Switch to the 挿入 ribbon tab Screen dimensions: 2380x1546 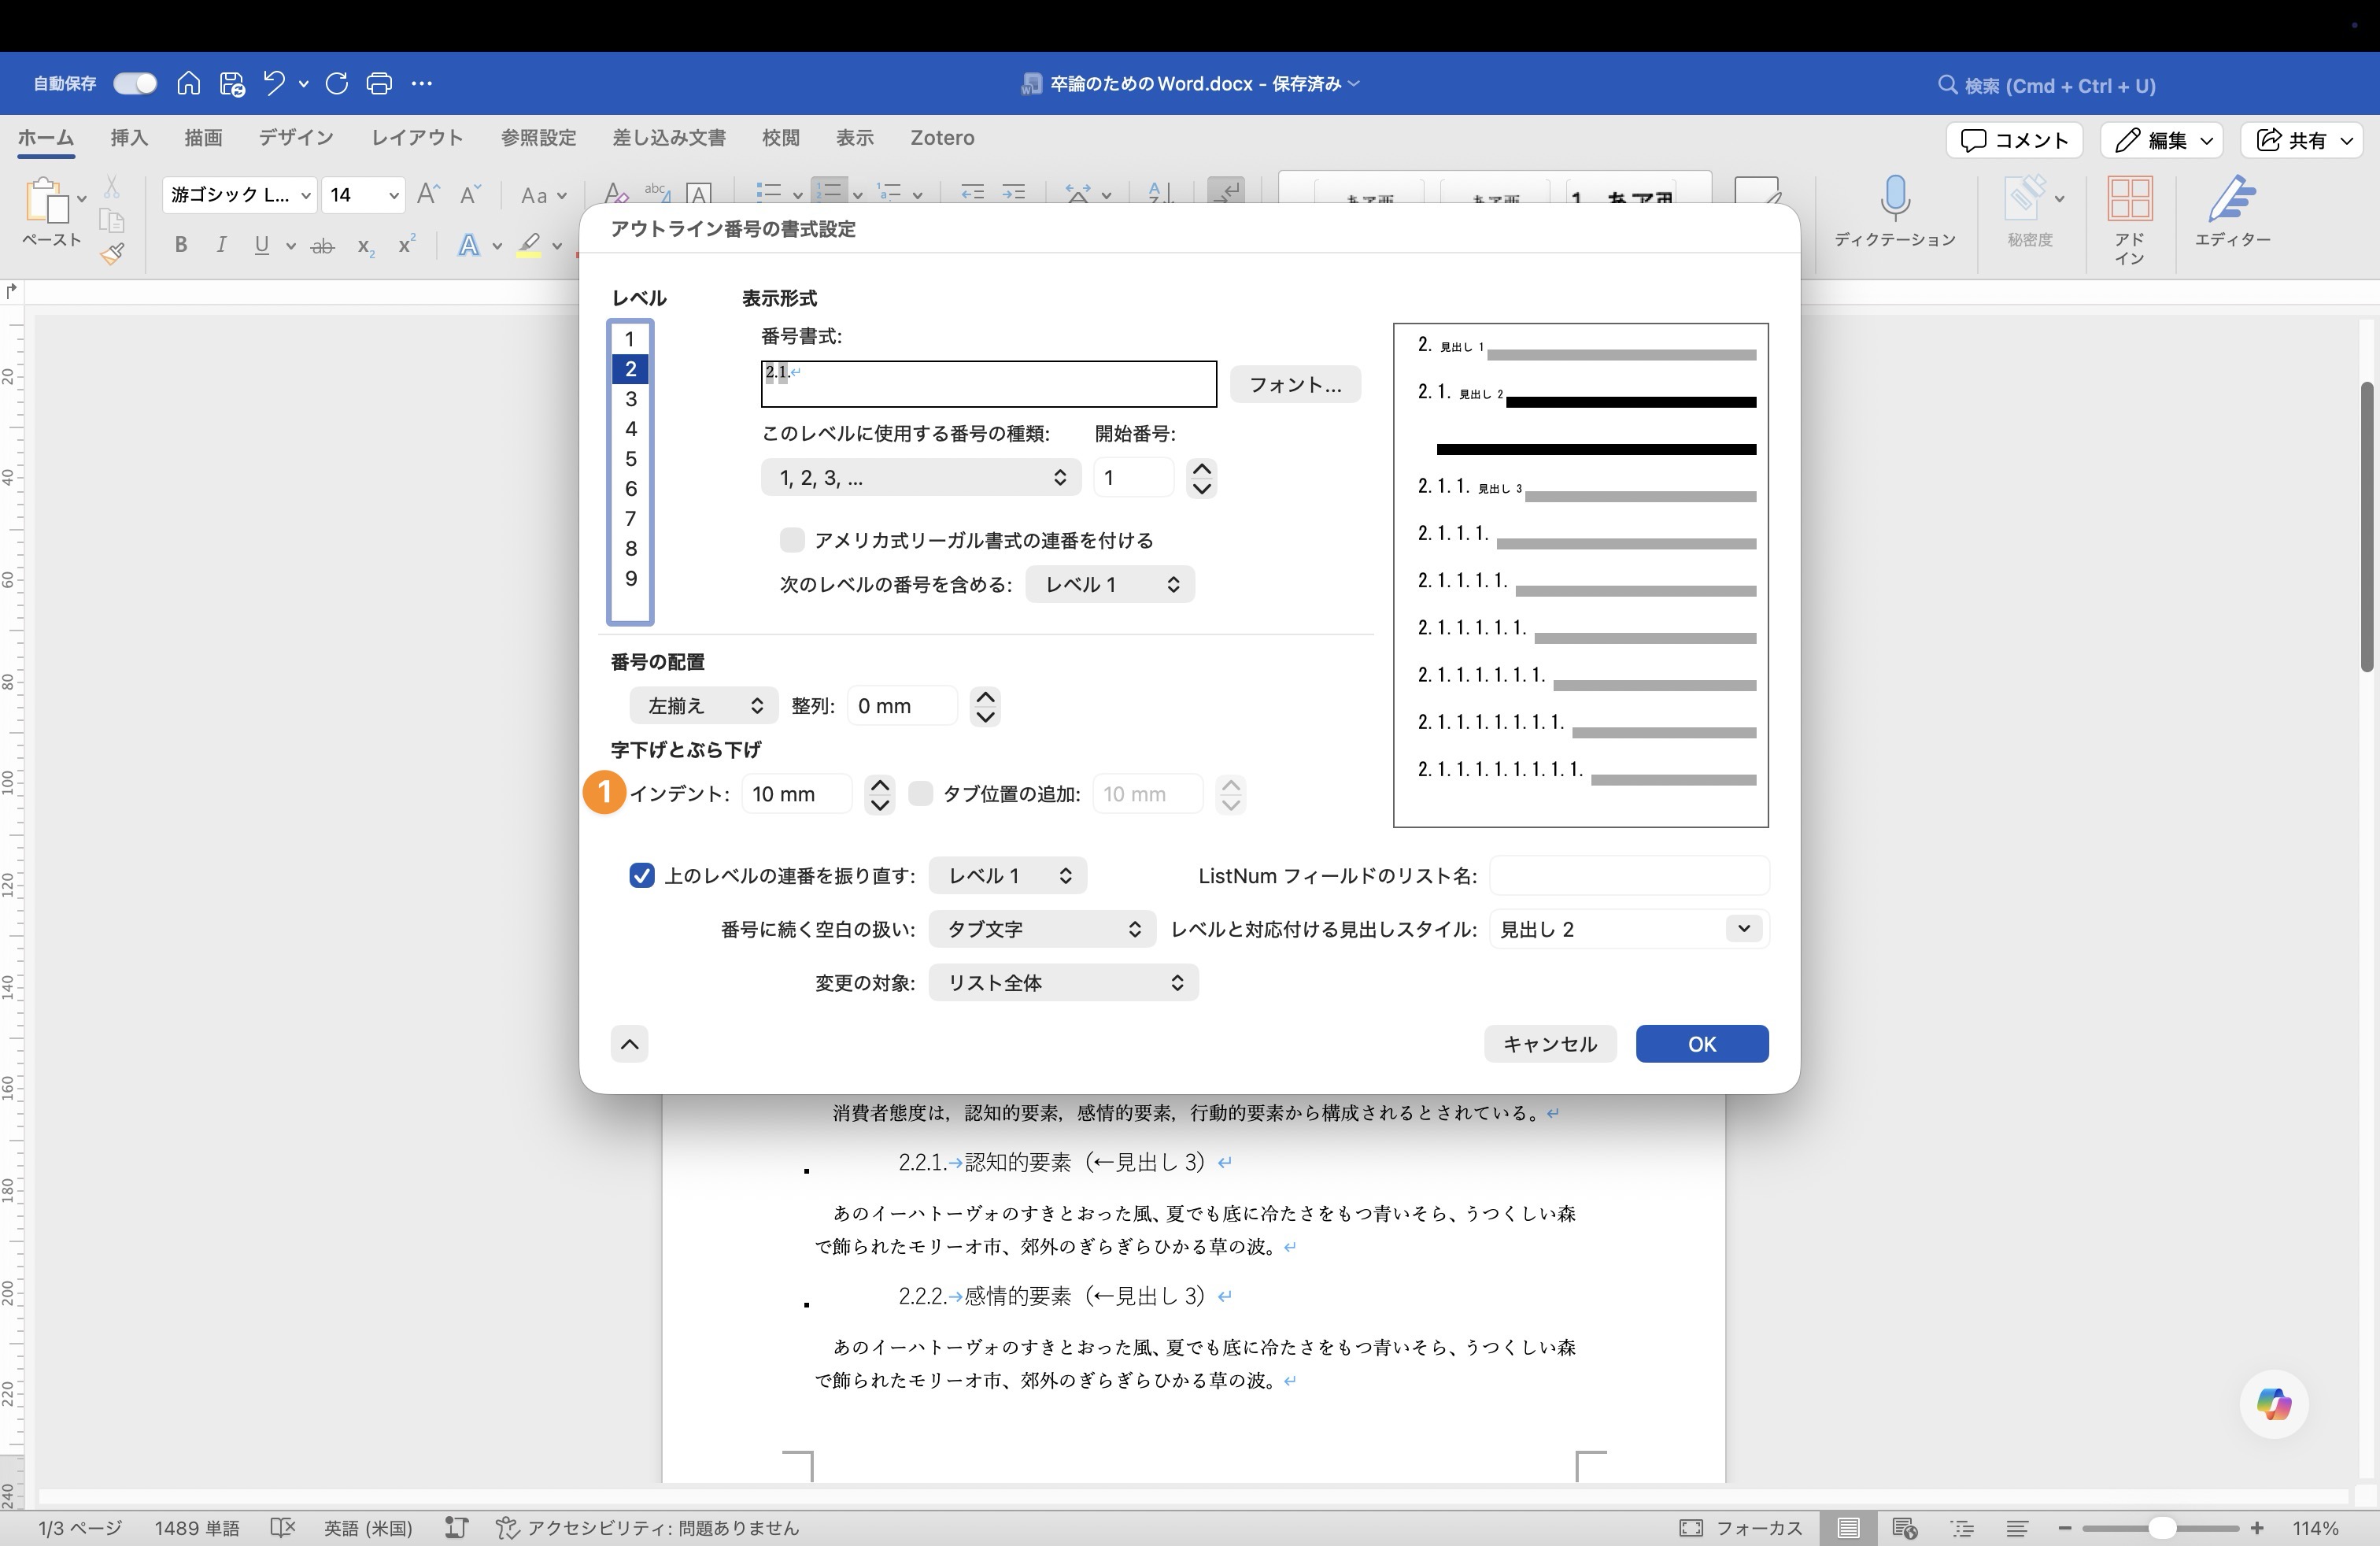[x=128, y=138]
